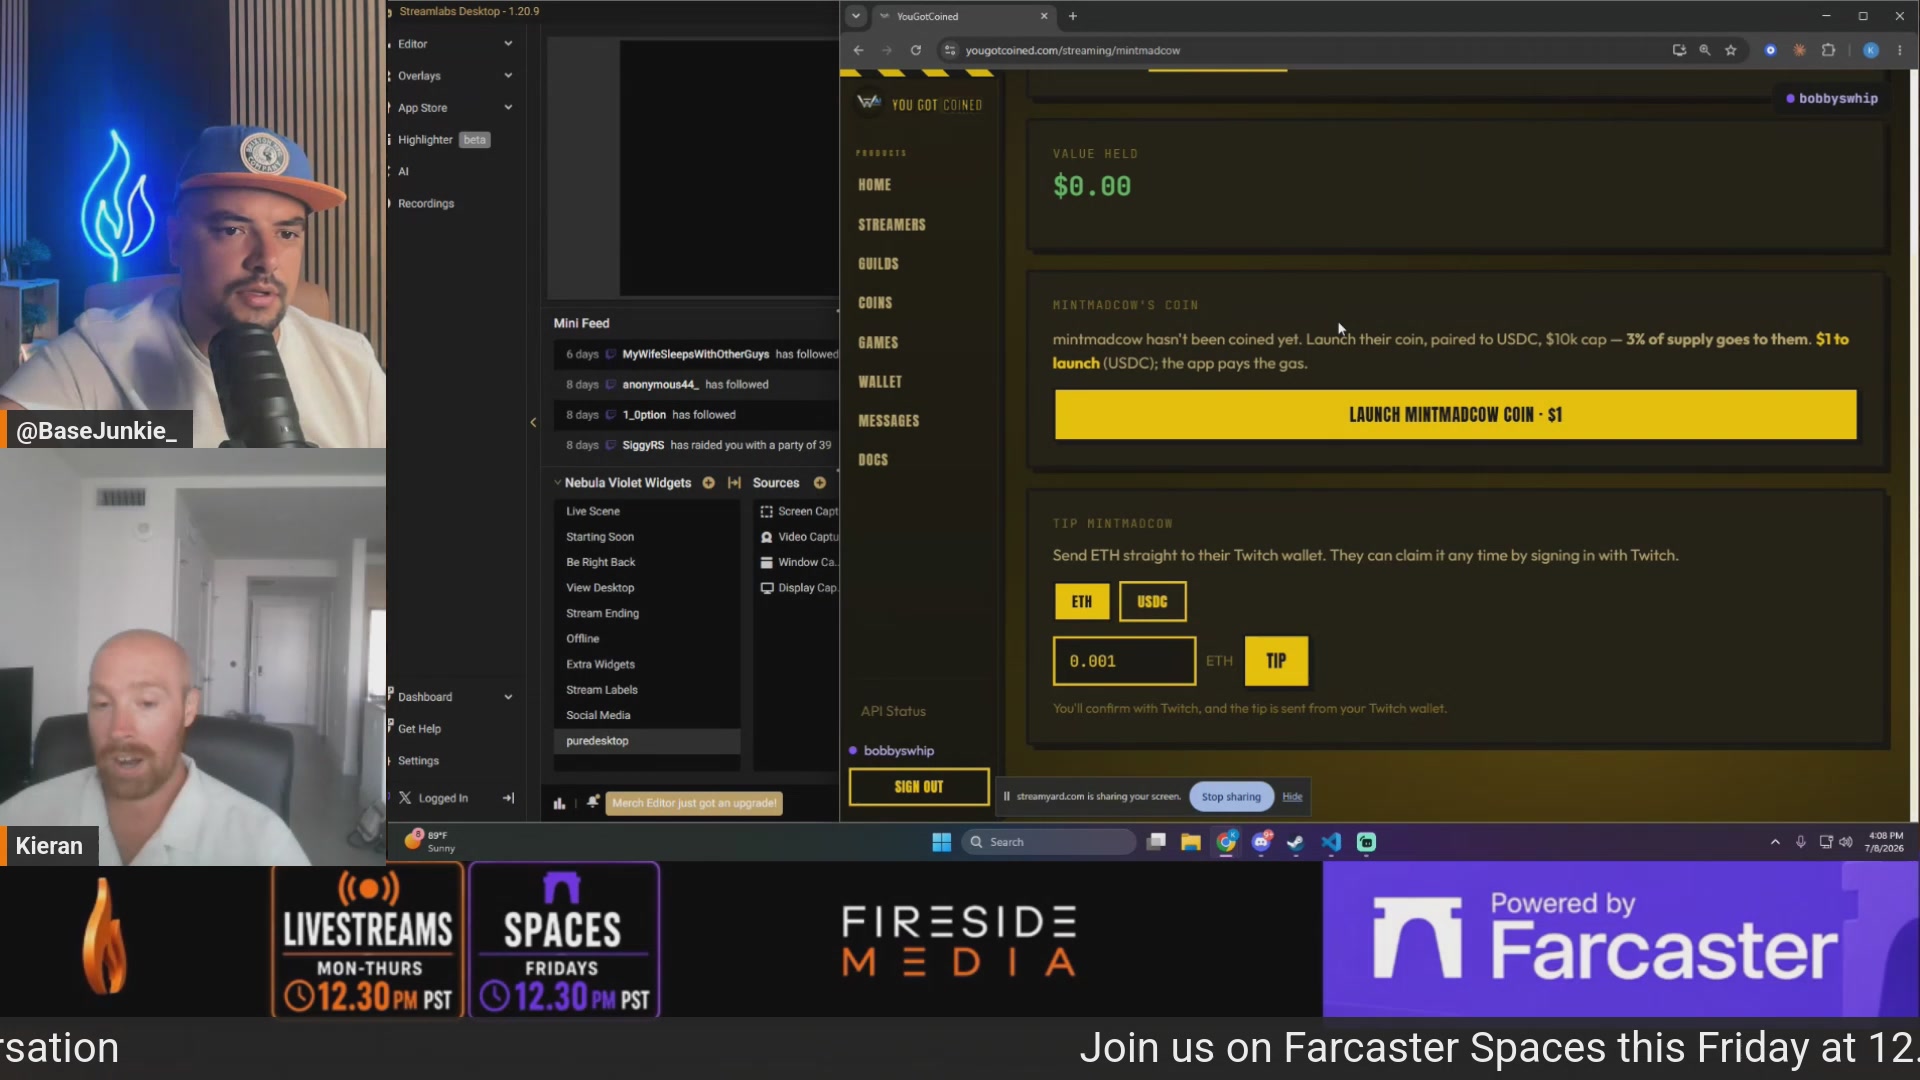Viewport: 1920px width, 1080px height.
Task: Add a new source in Streamlabs
Action: (820, 483)
